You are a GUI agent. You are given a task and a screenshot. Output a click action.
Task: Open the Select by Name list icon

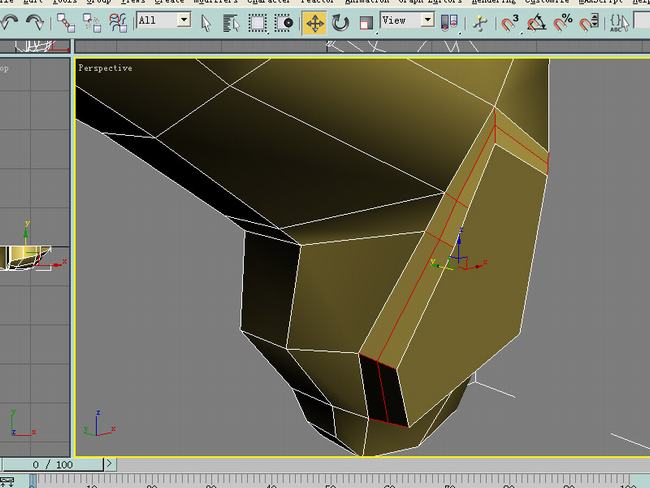[x=231, y=23]
